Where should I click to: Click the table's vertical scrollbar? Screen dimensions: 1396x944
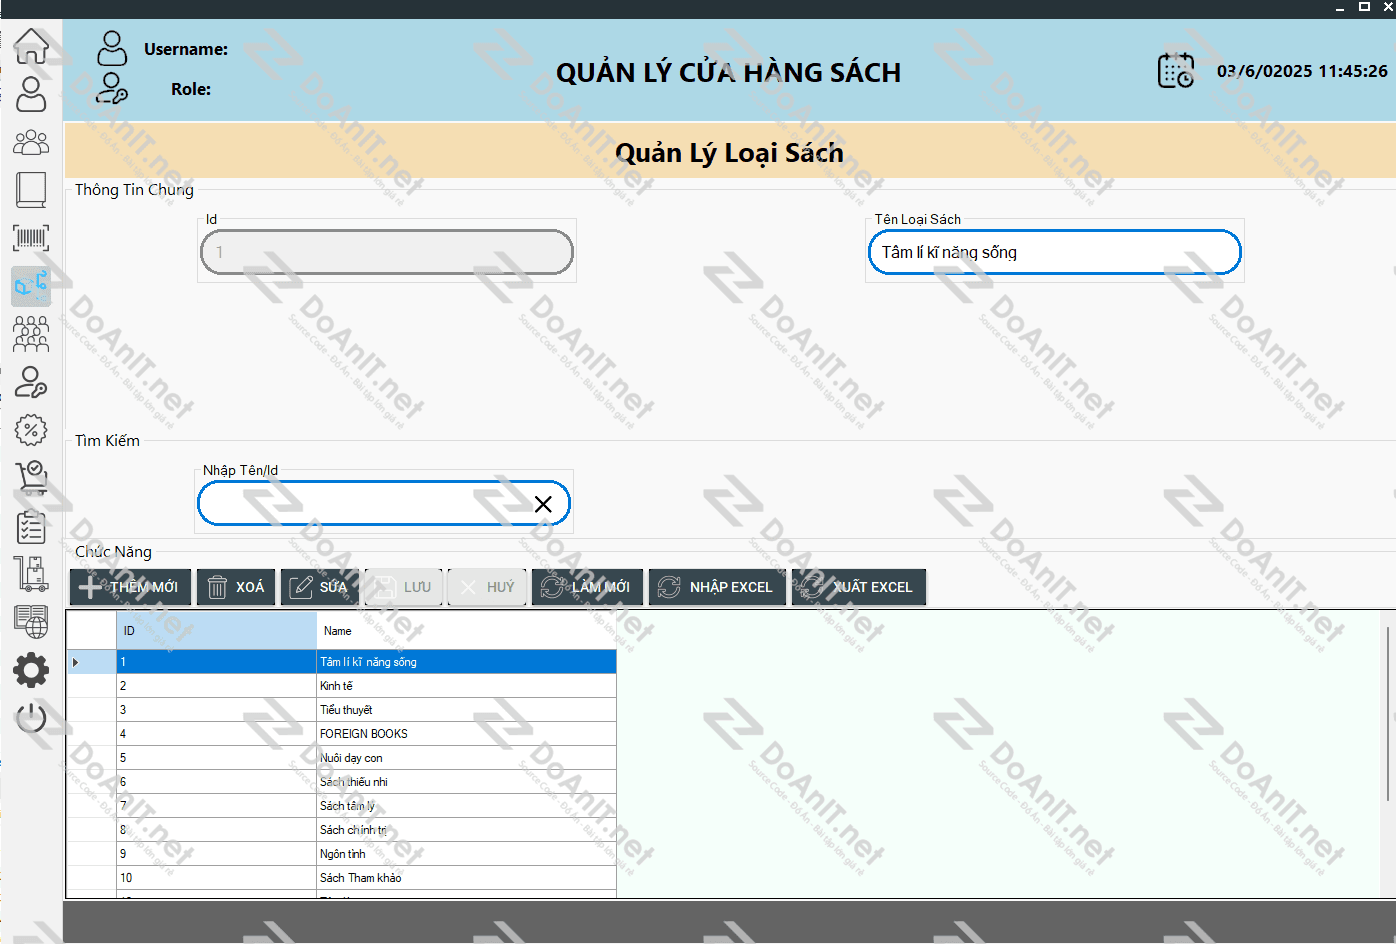pyautogui.click(x=1387, y=712)
